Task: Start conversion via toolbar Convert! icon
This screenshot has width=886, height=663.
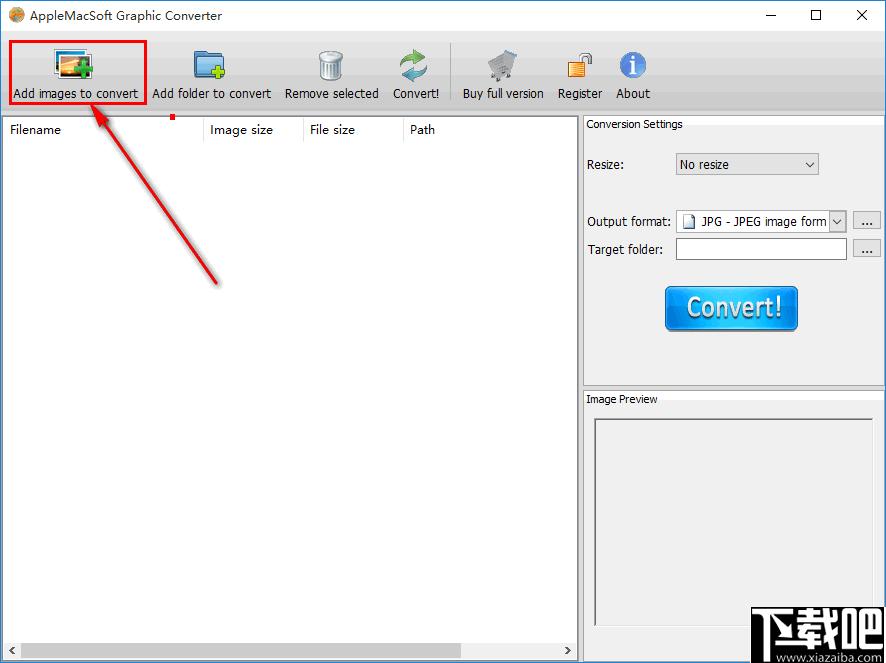Action: 414,65
